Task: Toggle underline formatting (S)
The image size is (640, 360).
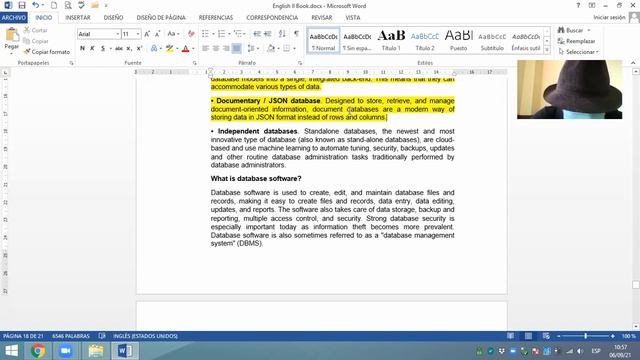Action: [x=103, y=48]
